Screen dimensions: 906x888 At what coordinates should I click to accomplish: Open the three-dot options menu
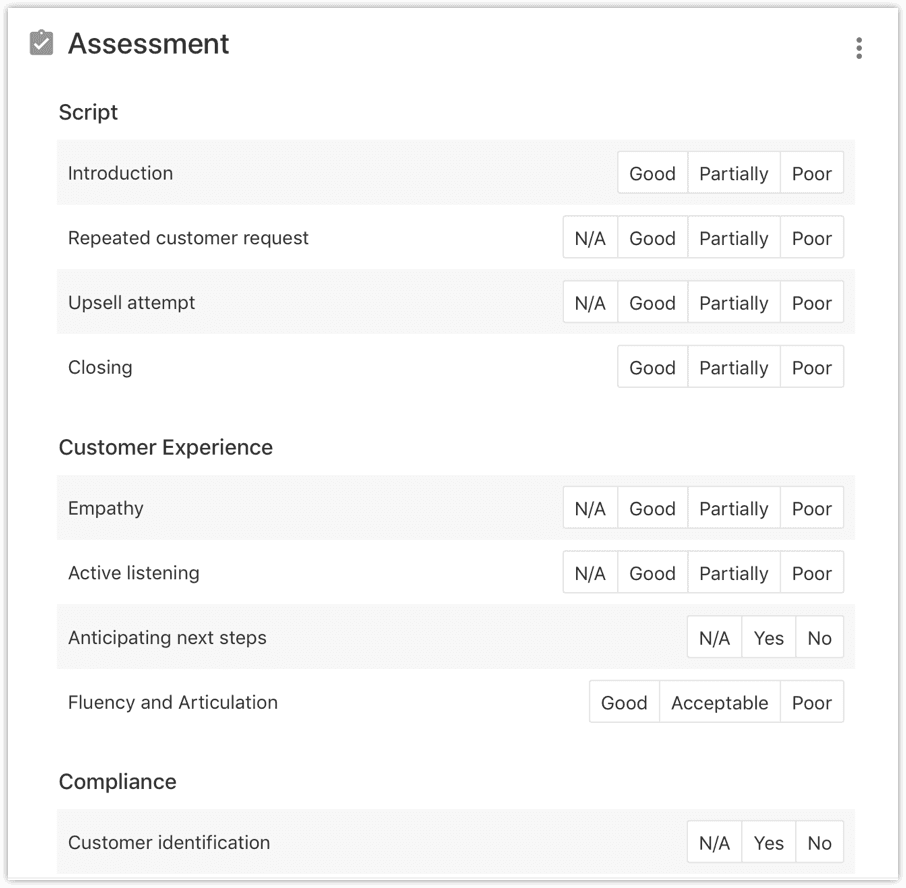858,46
